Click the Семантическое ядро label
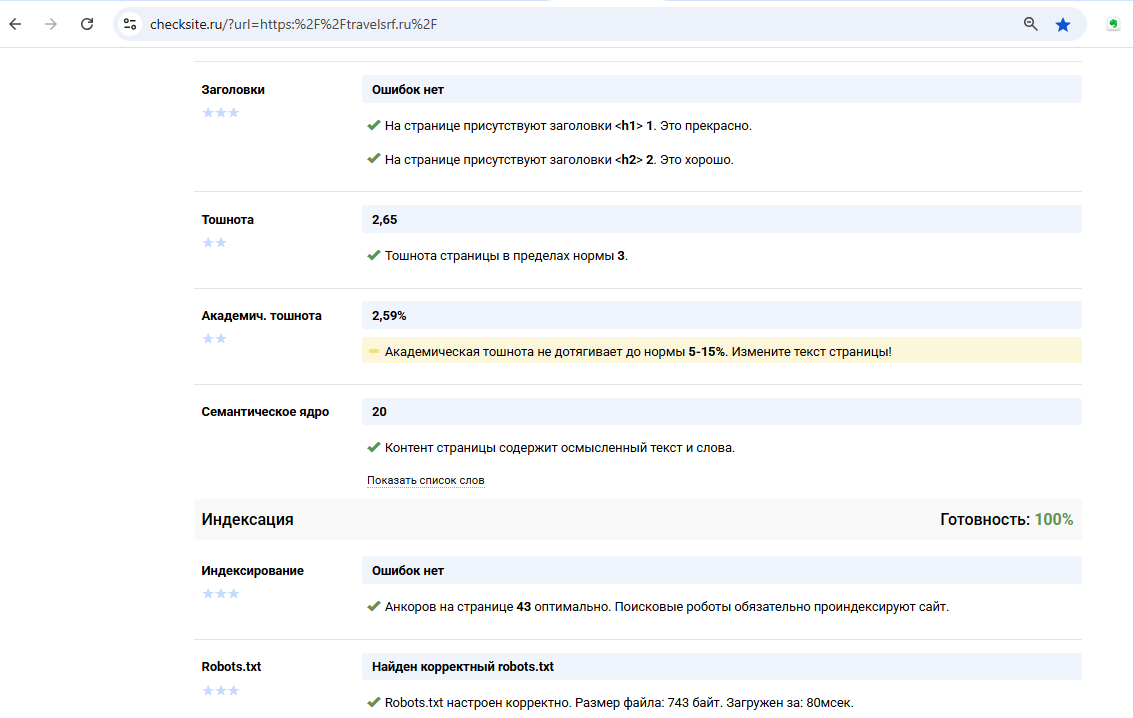 (265, 412)
